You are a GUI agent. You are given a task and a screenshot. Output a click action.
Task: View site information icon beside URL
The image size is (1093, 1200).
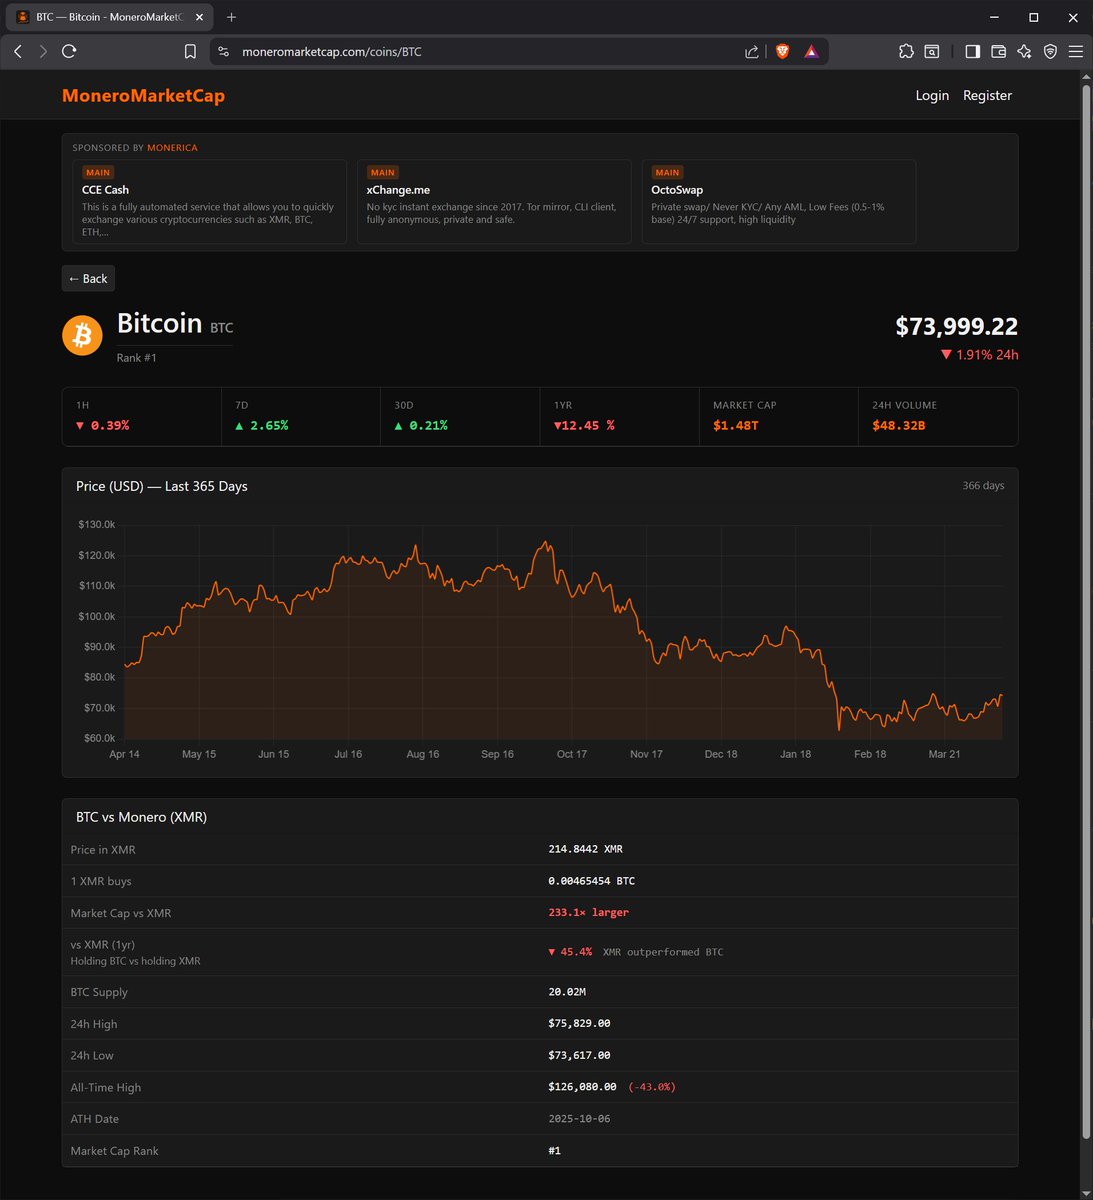tap(223, 51)
